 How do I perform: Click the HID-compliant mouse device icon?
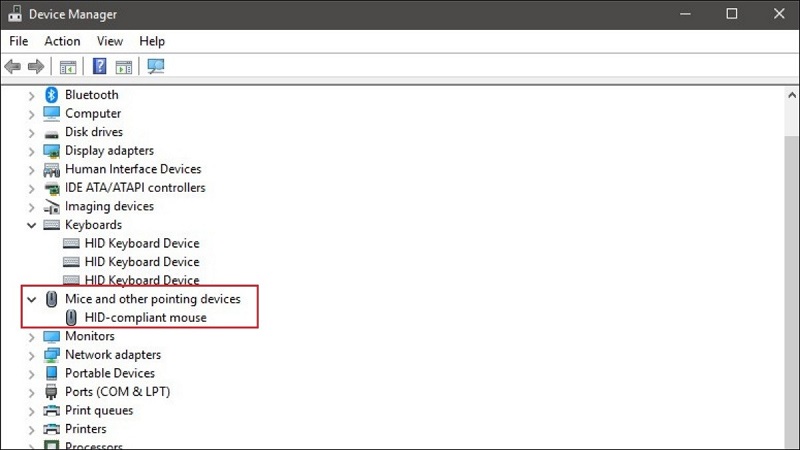[72, 318]
